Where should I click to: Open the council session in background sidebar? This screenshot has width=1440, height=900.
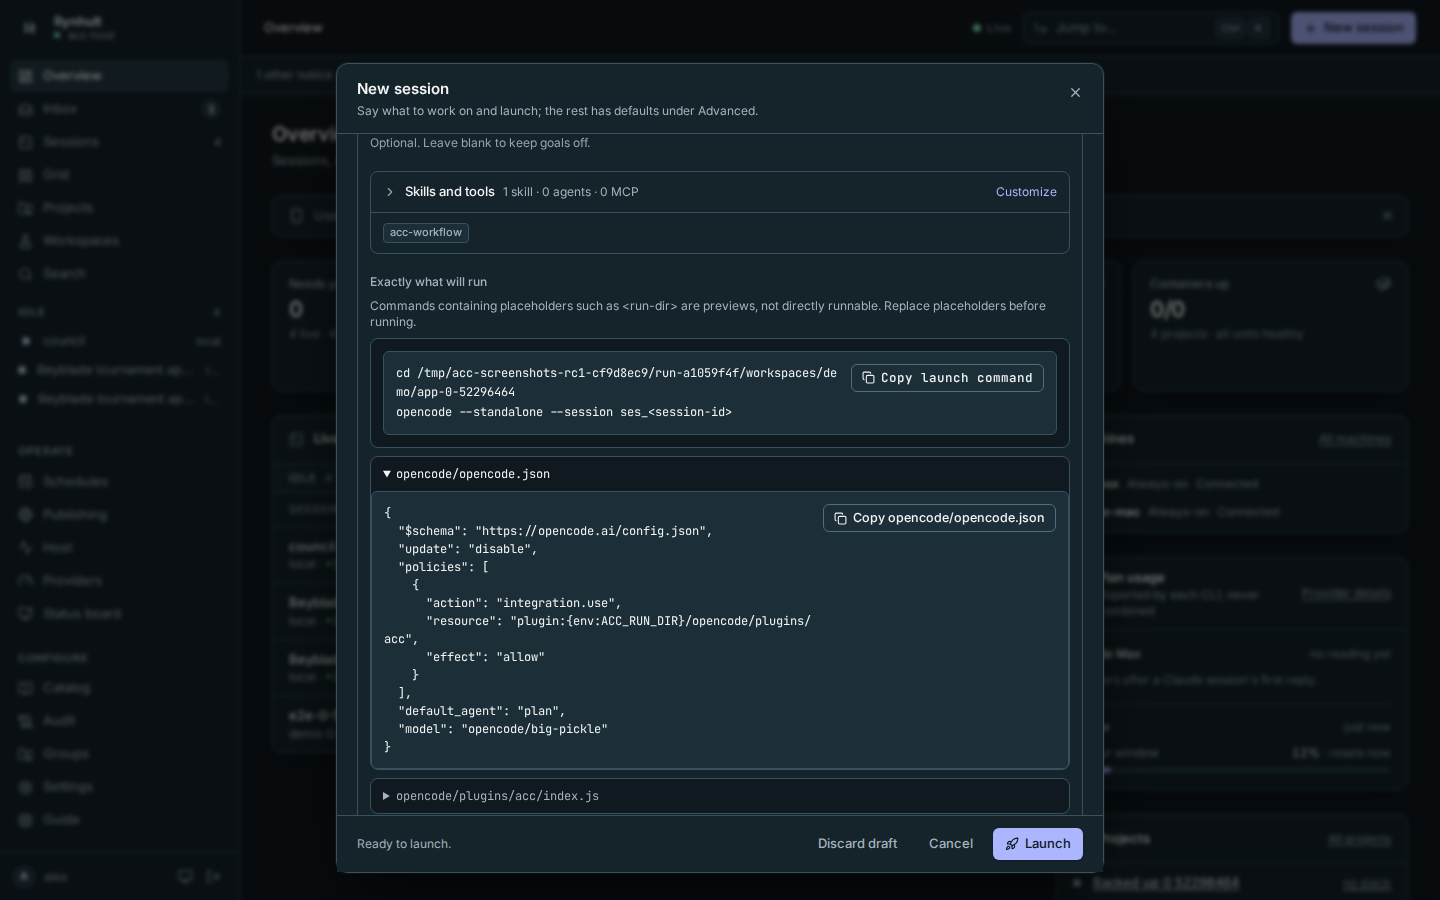120,341
